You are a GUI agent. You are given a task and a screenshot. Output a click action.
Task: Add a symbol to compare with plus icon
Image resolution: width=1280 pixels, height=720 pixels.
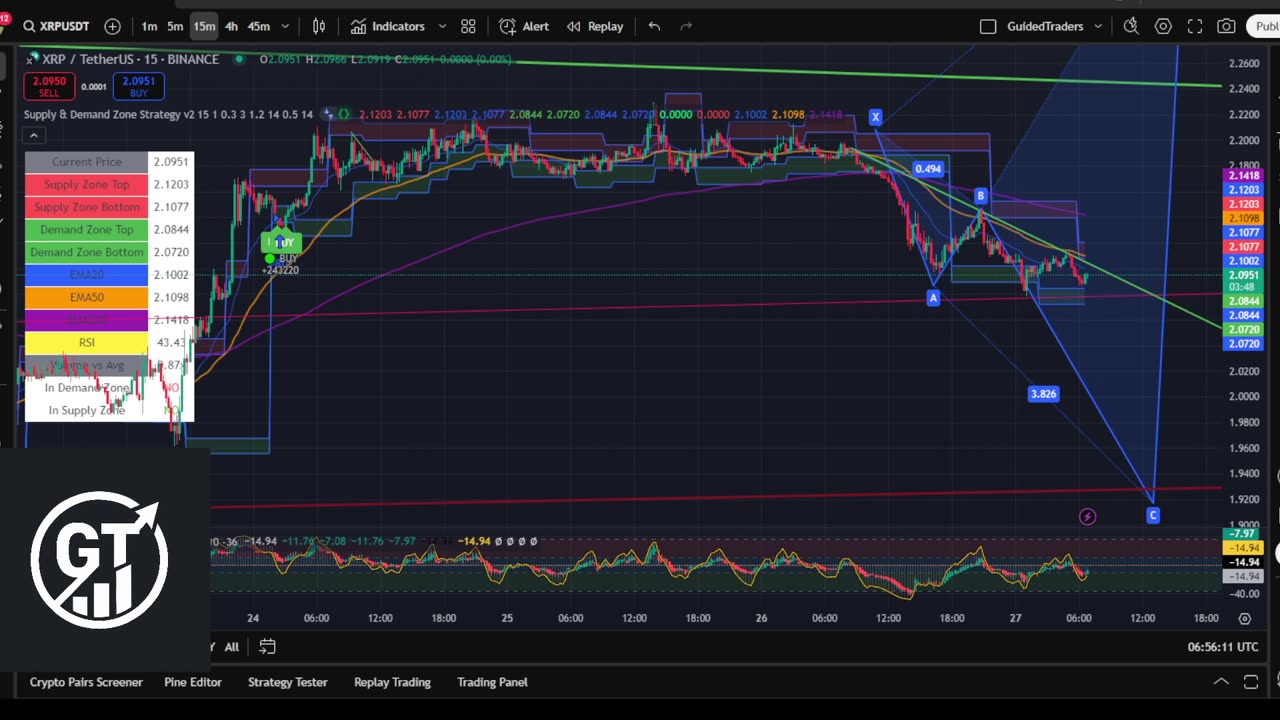[112, 26]
